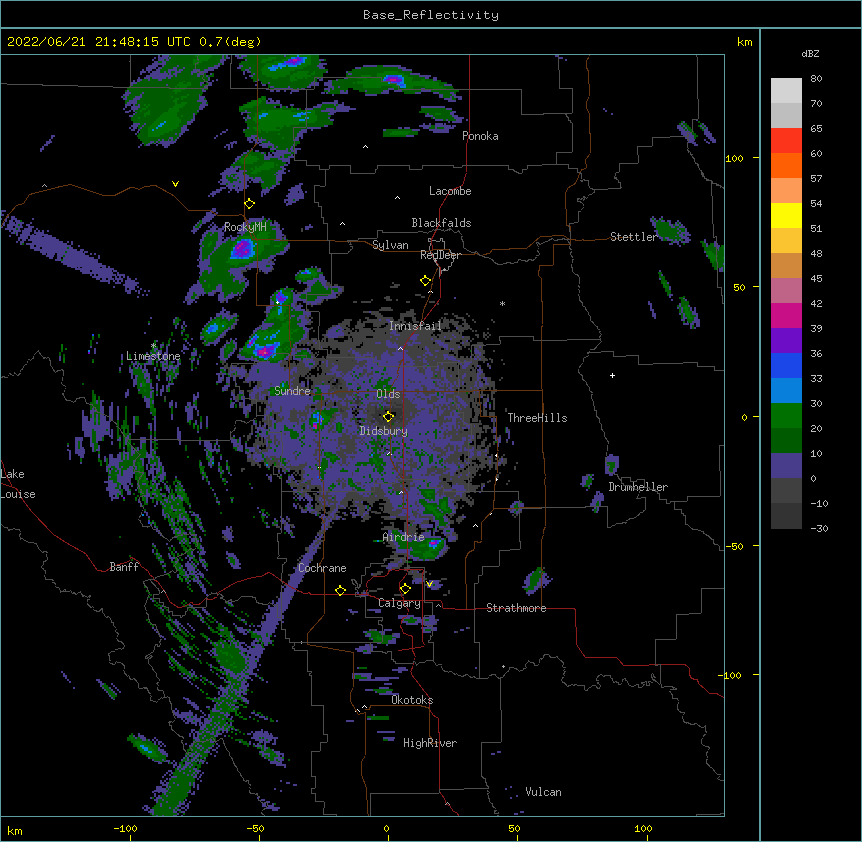
Task: Click the Limestone label
Action: click(x=153, y=356)
